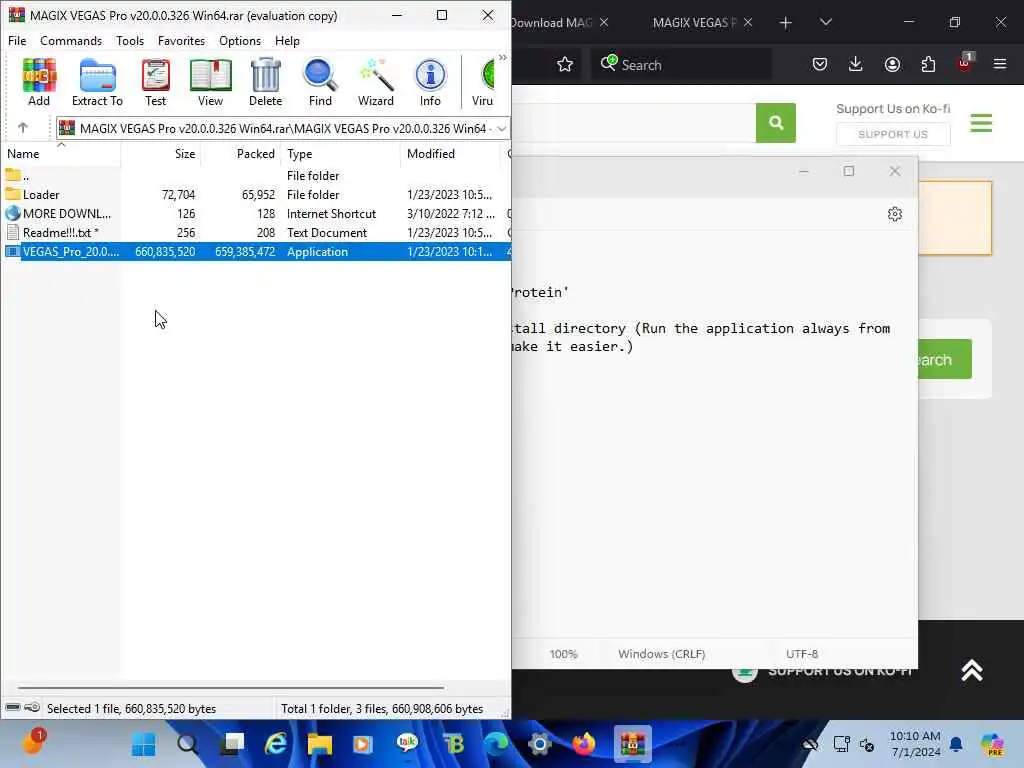Open the Windows Start menu
The image size is (1024, 768).
click(144, 744)
